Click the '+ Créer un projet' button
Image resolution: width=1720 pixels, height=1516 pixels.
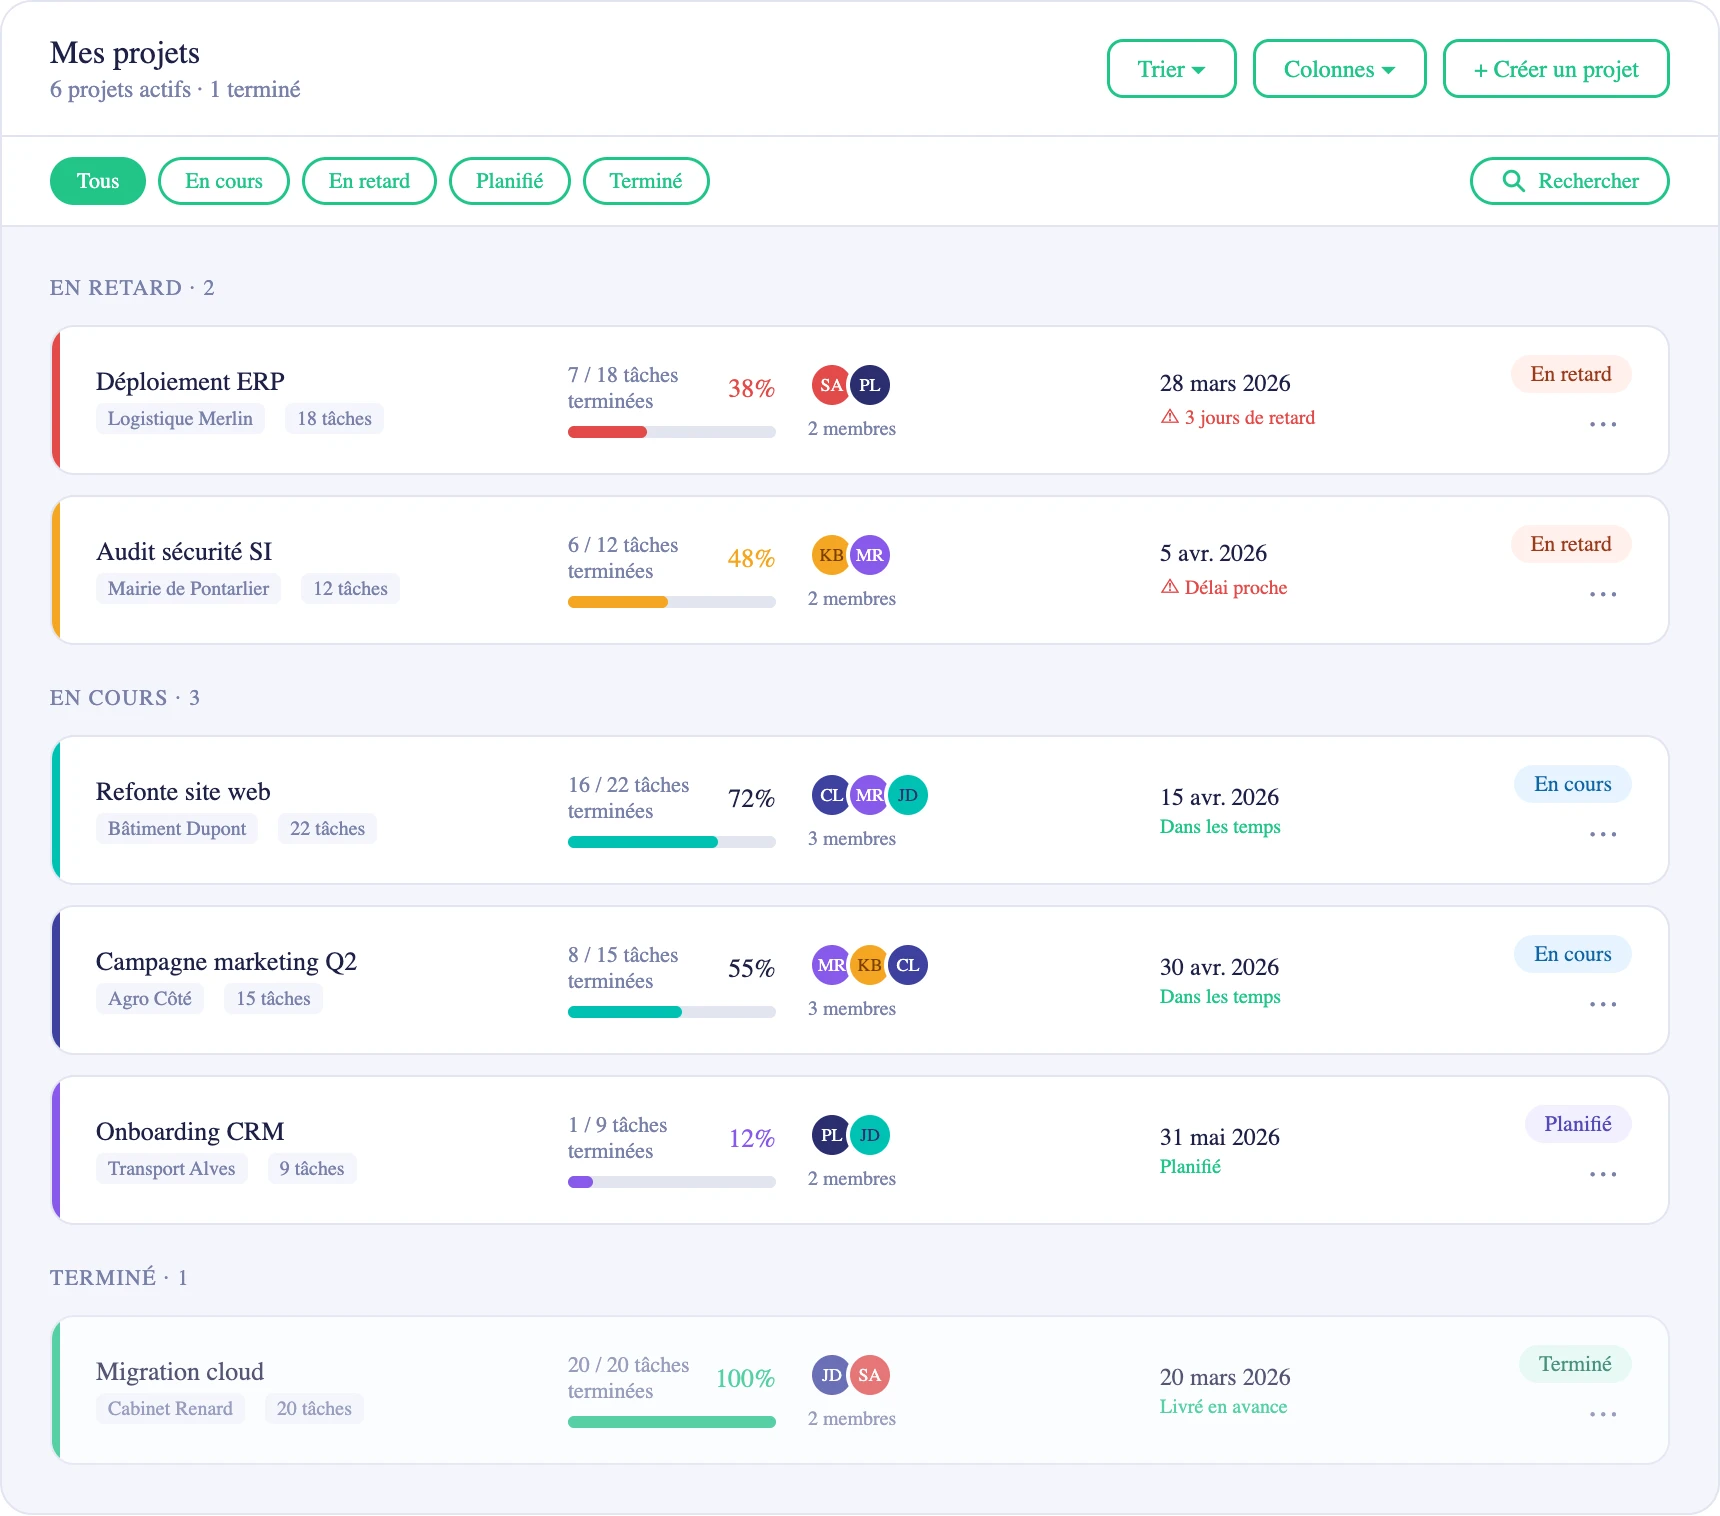(1555, 68)
